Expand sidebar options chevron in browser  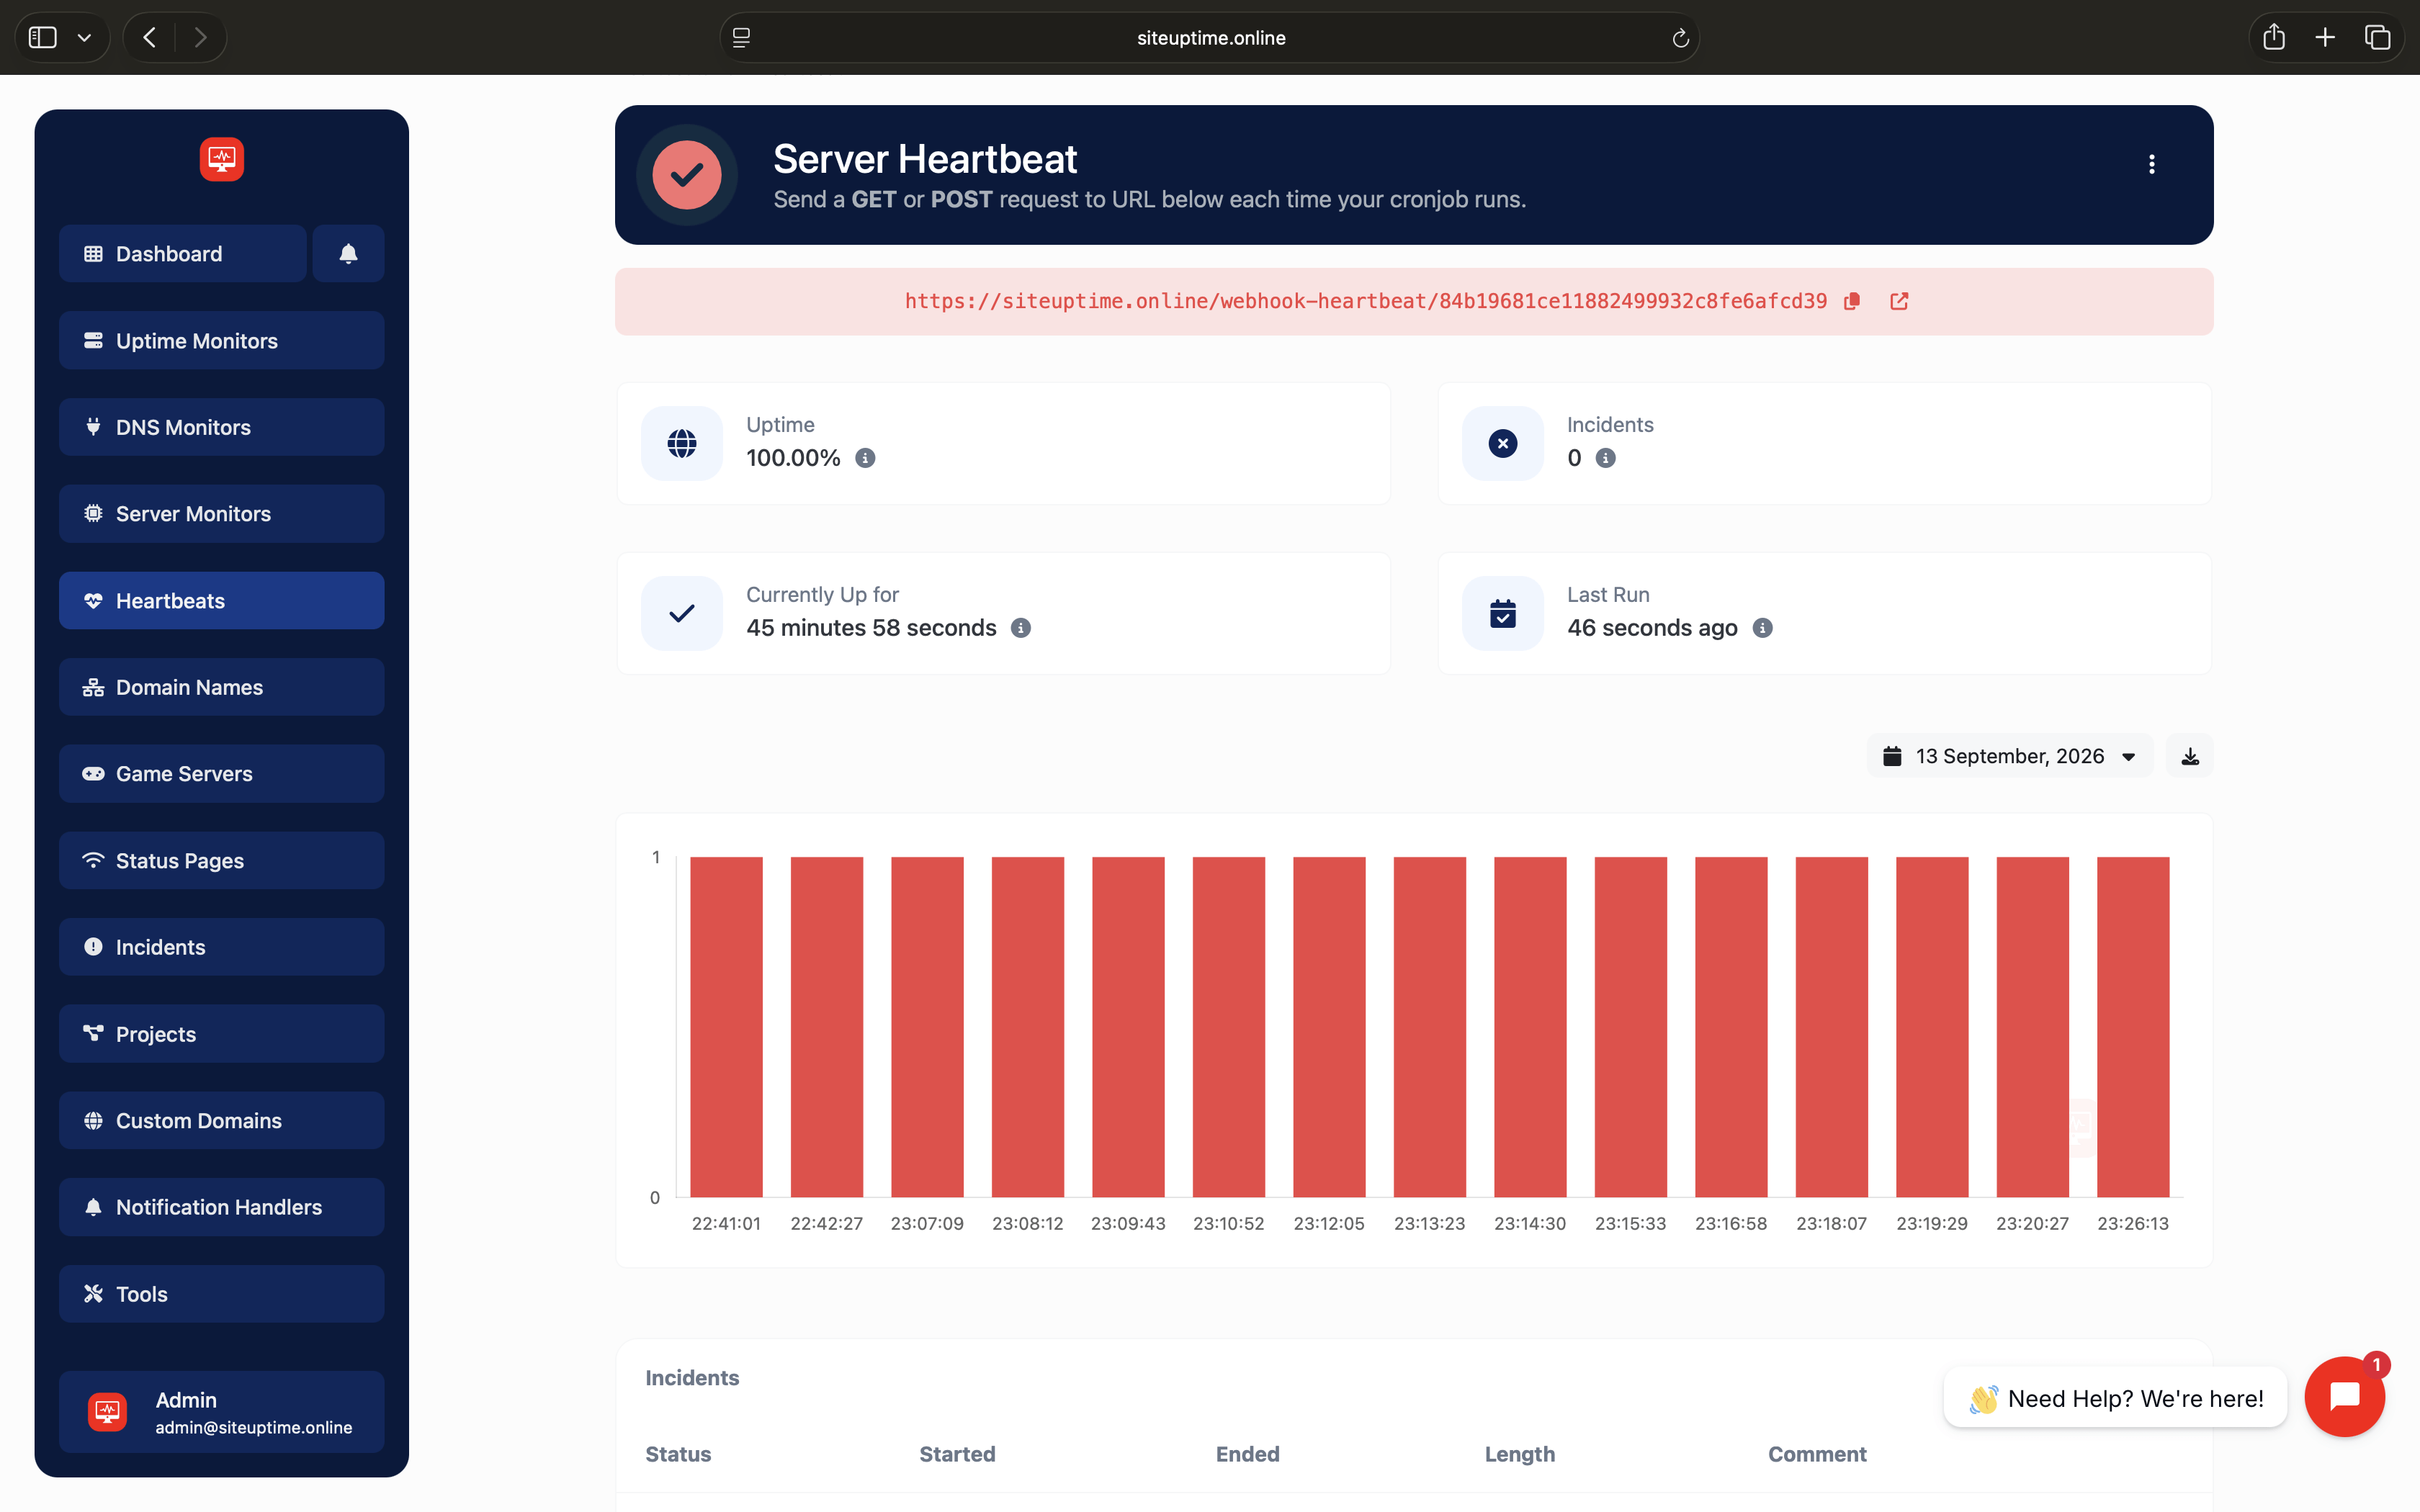tap(85, 38)
